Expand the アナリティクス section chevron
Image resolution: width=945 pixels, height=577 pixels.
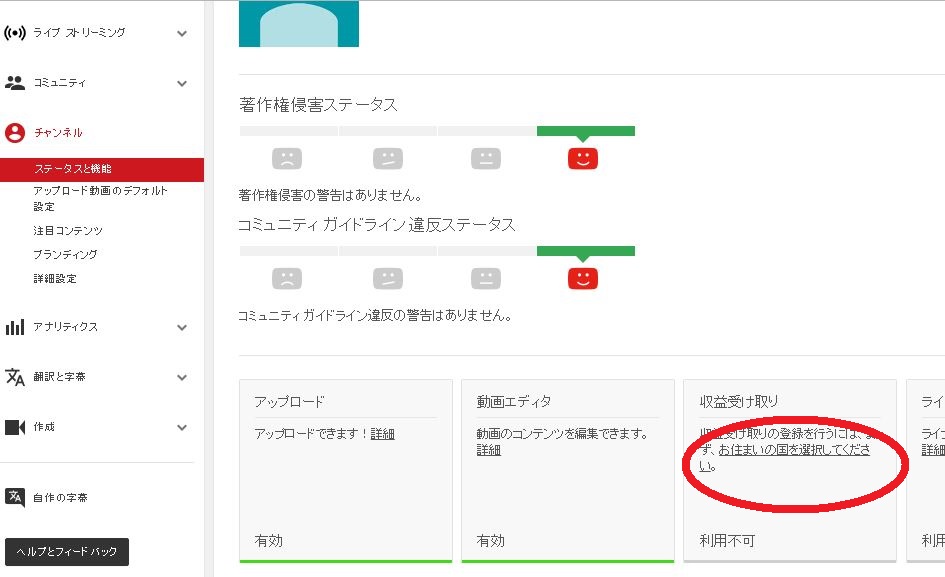182,328
